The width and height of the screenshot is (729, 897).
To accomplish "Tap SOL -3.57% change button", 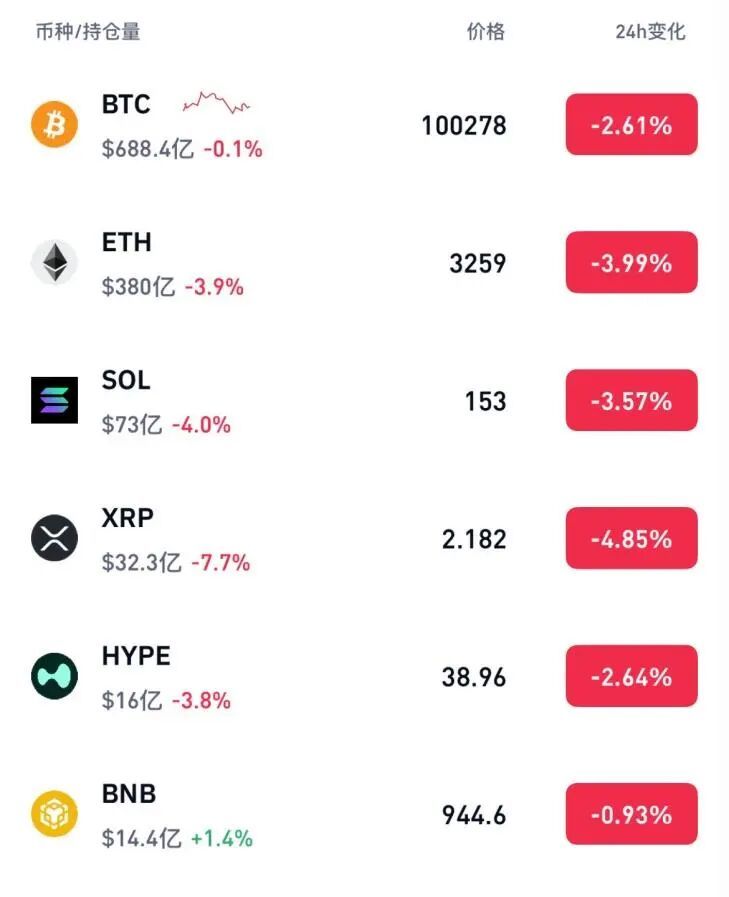I will tap(631, 401).
